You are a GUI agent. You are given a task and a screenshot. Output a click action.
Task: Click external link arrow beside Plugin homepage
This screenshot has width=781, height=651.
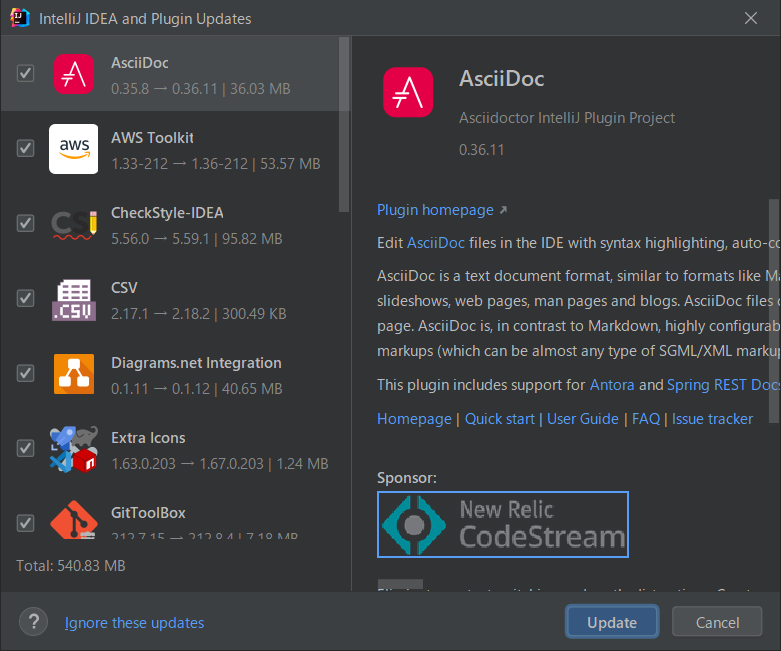coord(504,210)
